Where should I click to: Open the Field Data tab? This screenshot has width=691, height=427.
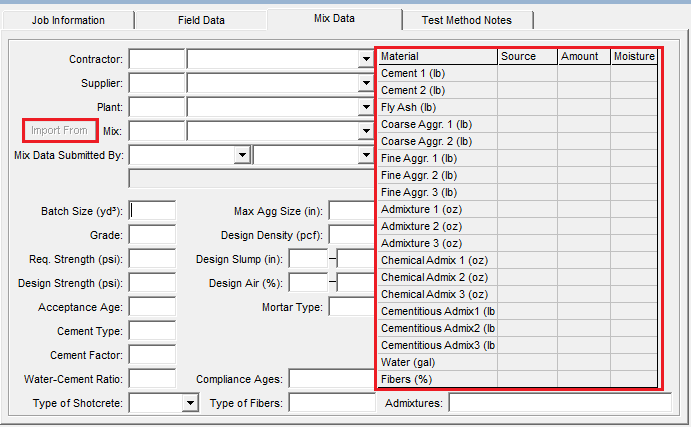click(201, 20)
